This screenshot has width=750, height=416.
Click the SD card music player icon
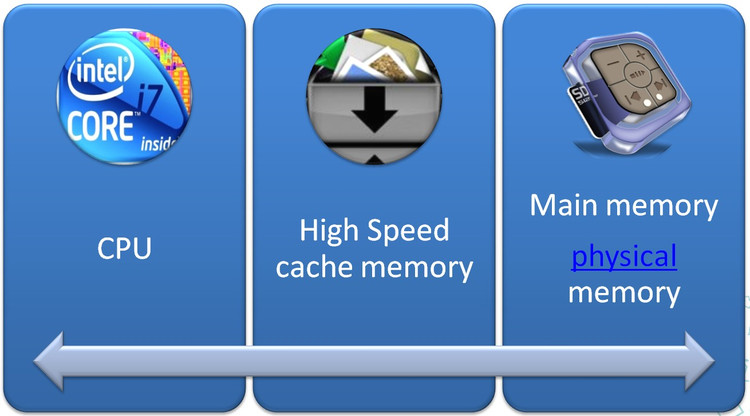pos(627,93)
